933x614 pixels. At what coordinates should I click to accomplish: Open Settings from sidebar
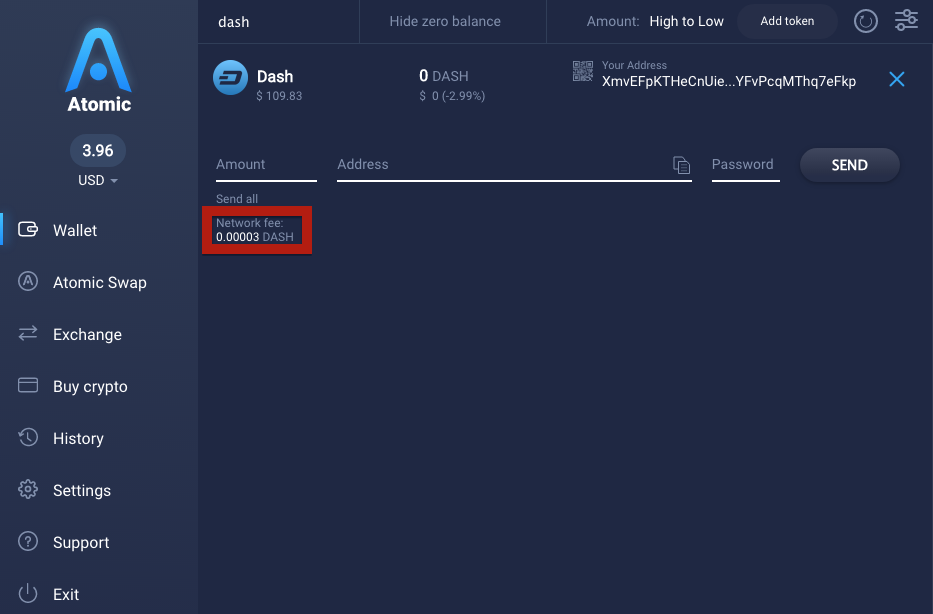[82, 490]
